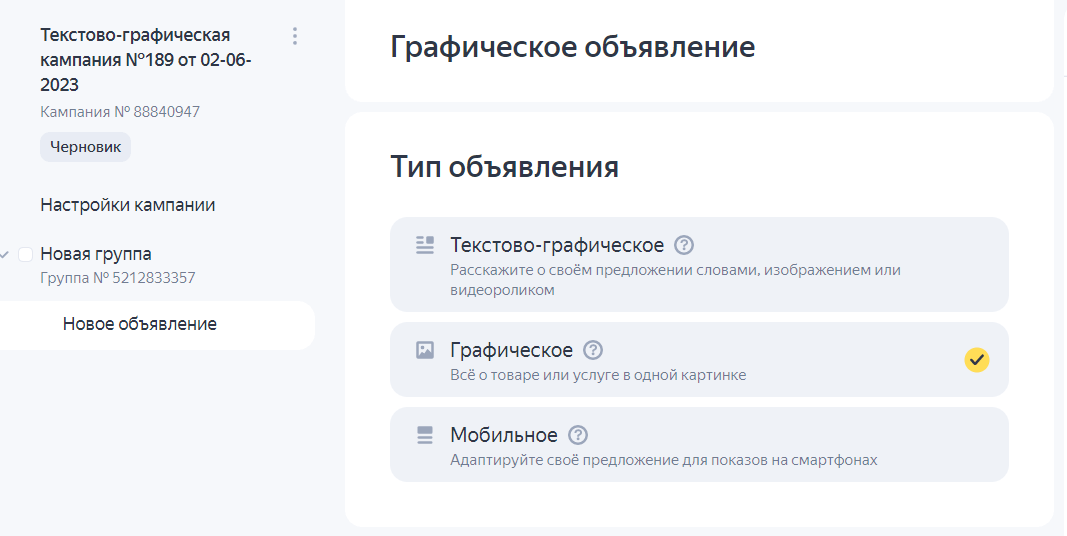Select the Текстово-графическое ad type
Viewport: 1067px width, 536px height.
point(699,265)
